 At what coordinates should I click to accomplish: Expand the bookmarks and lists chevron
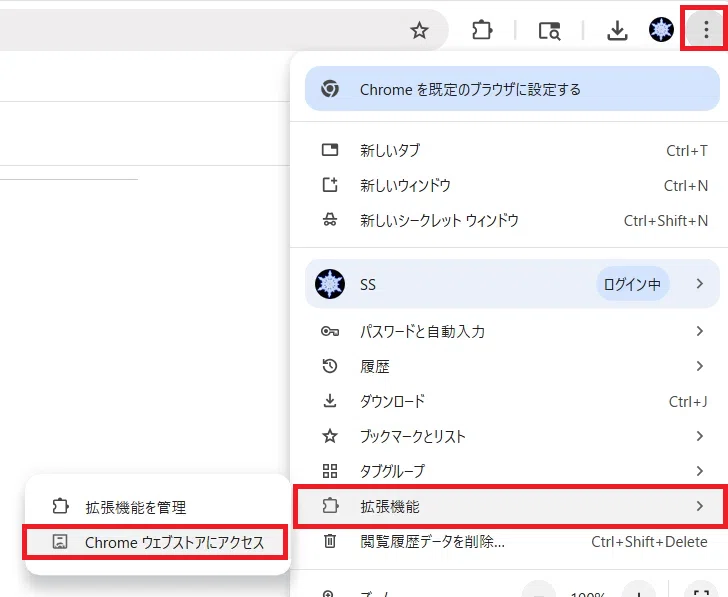700,436
